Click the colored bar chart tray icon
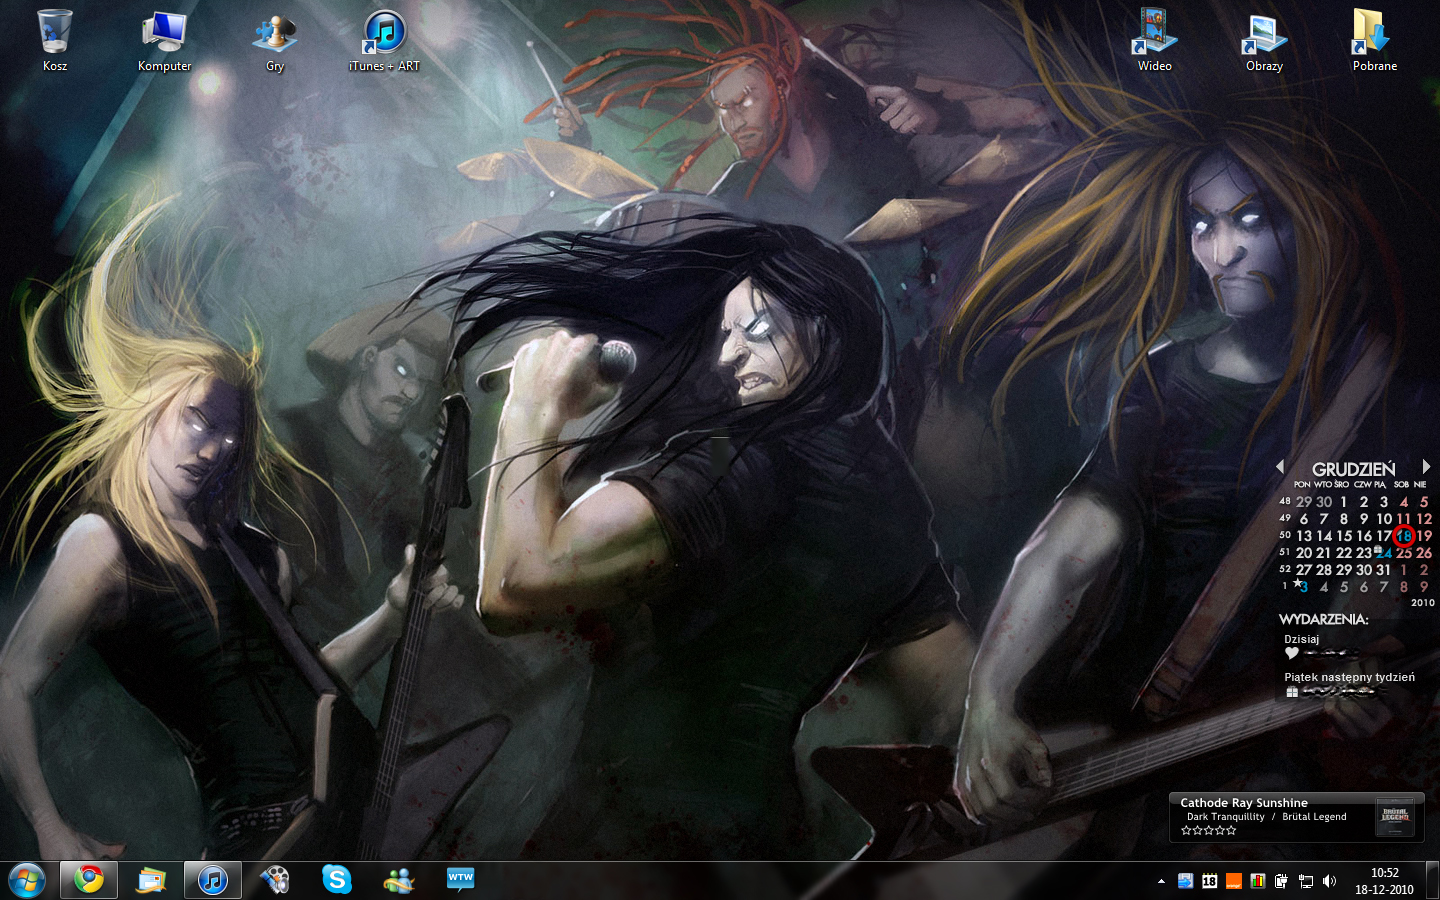Image resolution: width=1440 pixels, height=900 pixels. coord(1257,881)
